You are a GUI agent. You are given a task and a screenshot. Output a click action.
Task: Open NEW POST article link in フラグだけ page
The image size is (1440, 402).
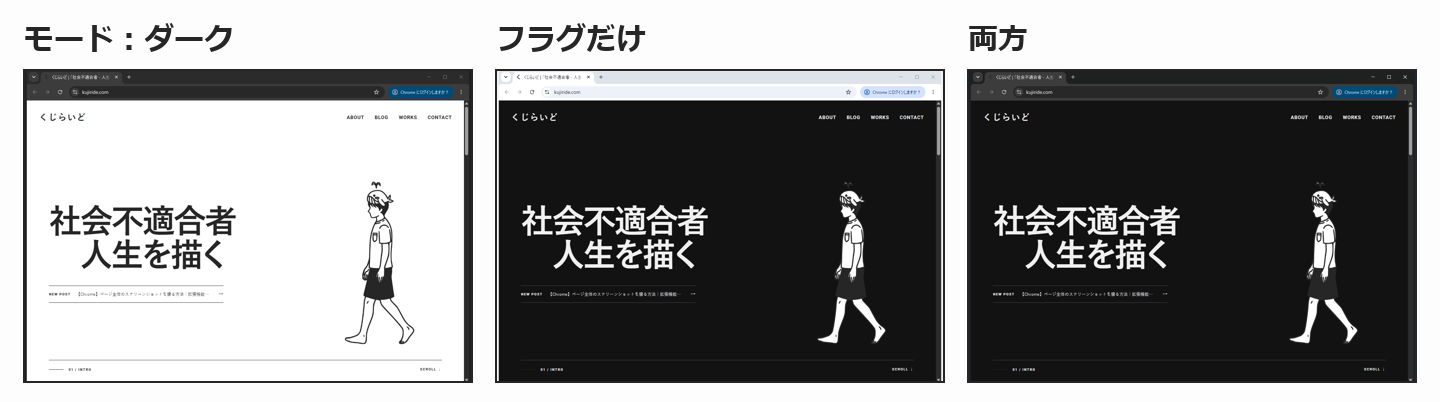(x=608, y=294)
